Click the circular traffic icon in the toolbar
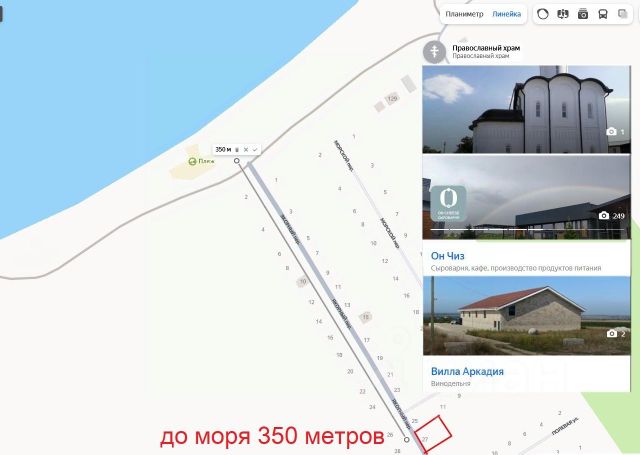The image size is (640, 455). tap(542, 14)
